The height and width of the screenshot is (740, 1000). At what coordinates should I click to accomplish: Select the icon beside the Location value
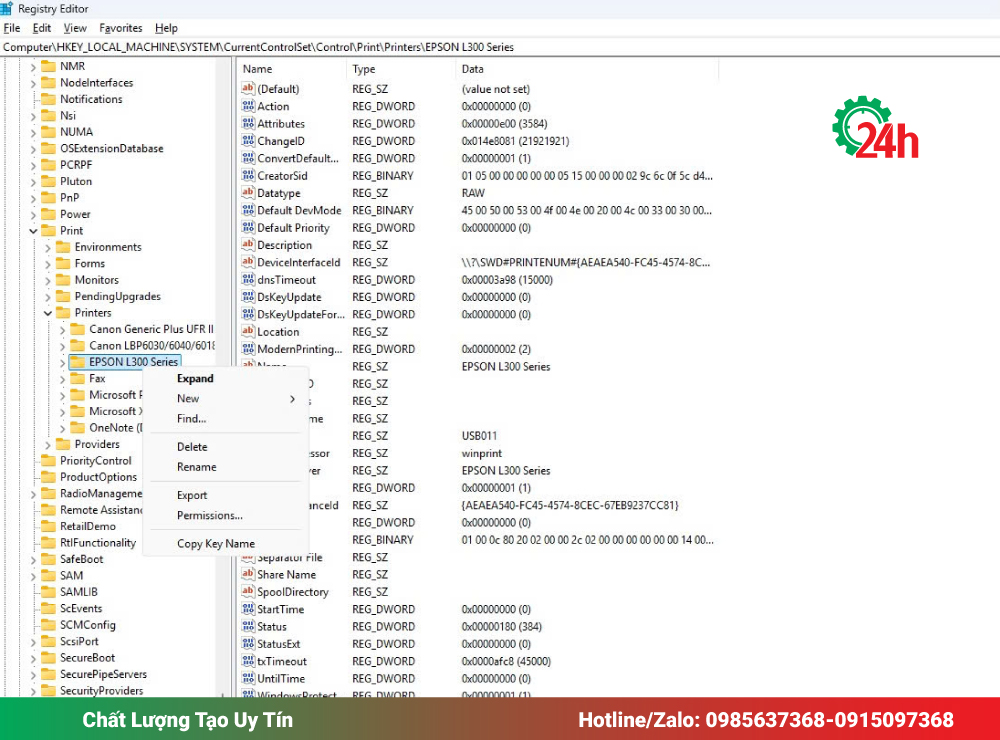tap(248, 332)
